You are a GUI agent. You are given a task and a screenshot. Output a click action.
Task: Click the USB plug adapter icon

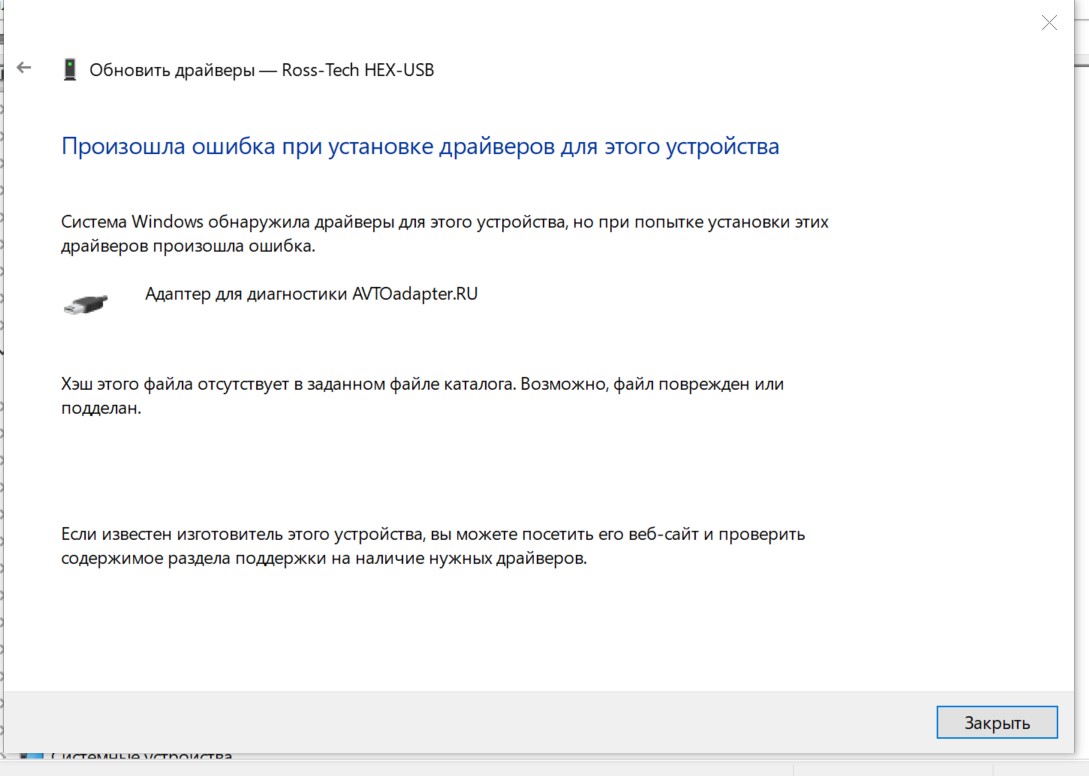point(85,303)
